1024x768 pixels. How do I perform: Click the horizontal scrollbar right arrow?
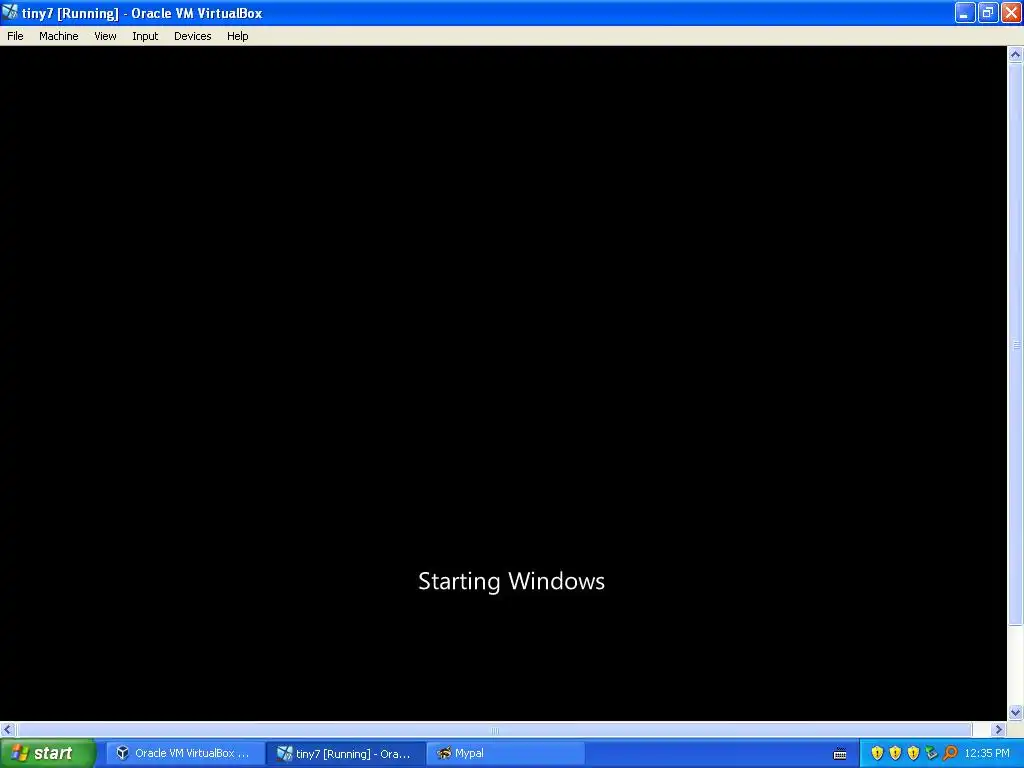click(x=999, y=729)
